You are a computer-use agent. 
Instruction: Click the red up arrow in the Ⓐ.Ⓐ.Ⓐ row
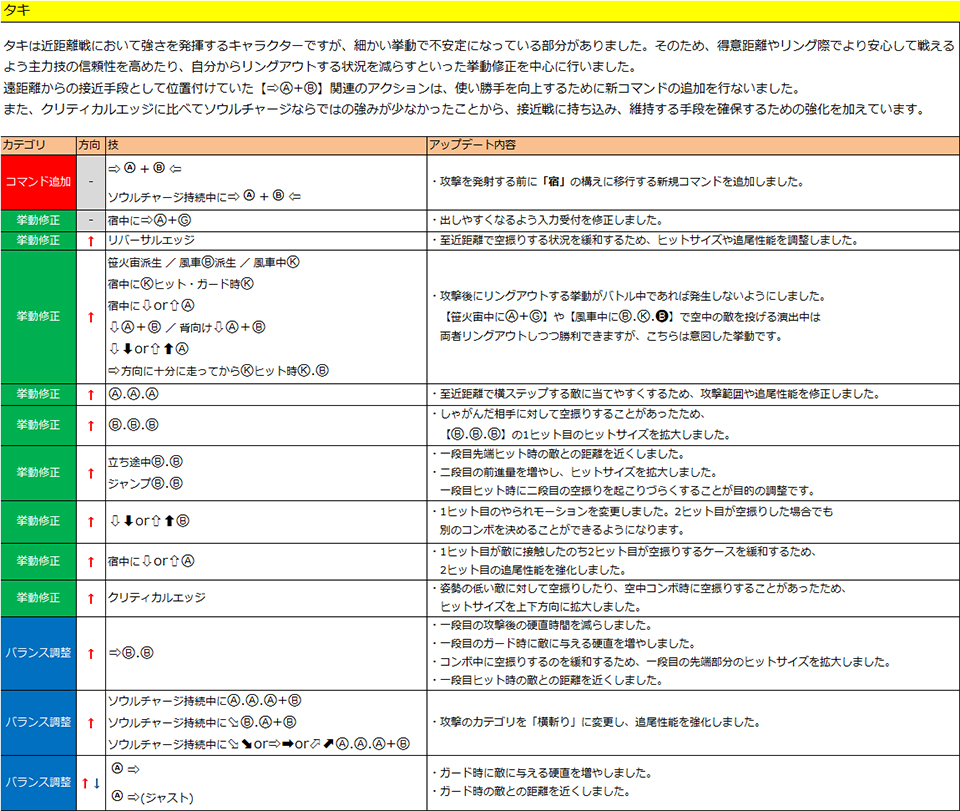pos(90,394)
